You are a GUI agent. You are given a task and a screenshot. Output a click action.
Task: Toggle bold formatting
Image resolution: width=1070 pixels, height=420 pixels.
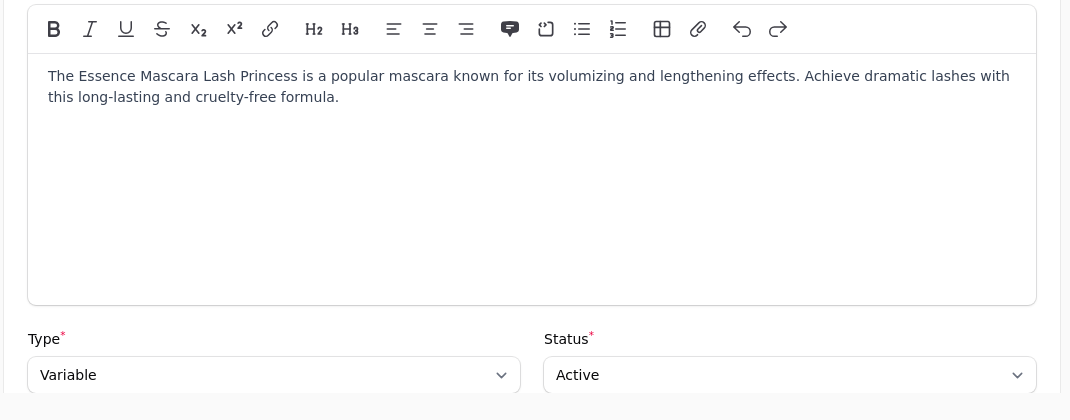53,29
